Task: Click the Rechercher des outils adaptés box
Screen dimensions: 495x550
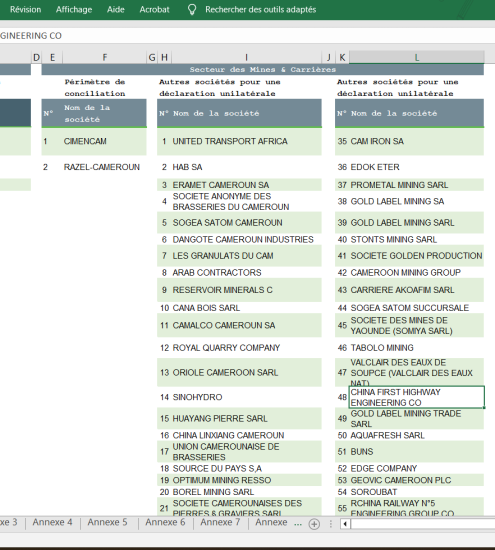Action: [260, 9]
